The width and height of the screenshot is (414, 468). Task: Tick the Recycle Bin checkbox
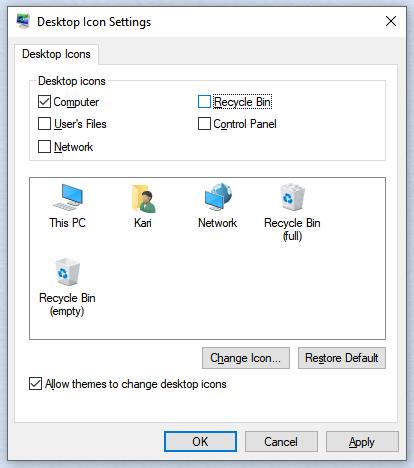point(204,102)
